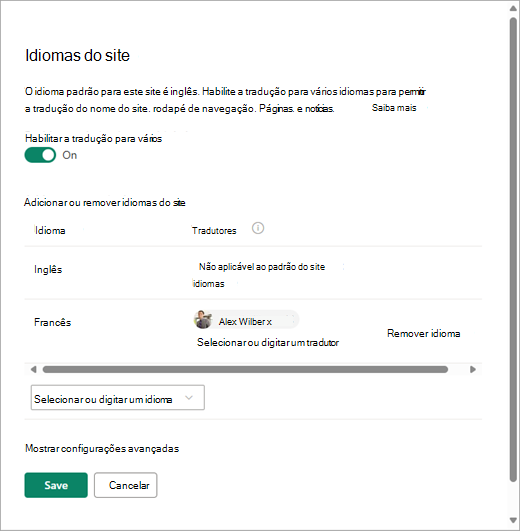Image resolution: width=520 pixels, height=531 pixels.
Task: Click the language table horizontal scrollbar thumb
Action: 245,369
